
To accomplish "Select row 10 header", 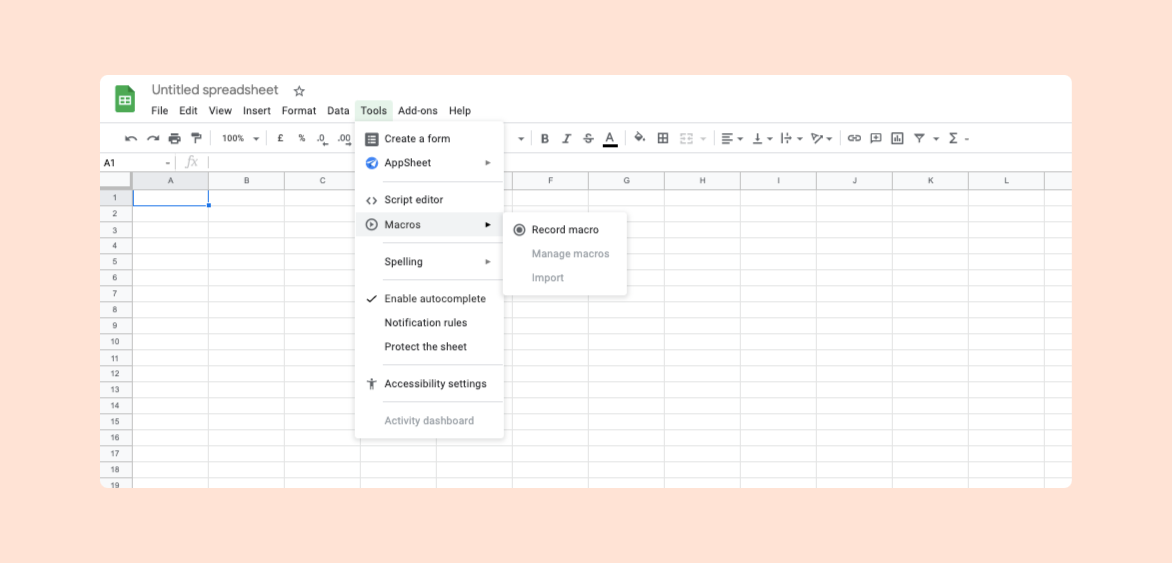I will pyautogui.click(x=116, y=342).
